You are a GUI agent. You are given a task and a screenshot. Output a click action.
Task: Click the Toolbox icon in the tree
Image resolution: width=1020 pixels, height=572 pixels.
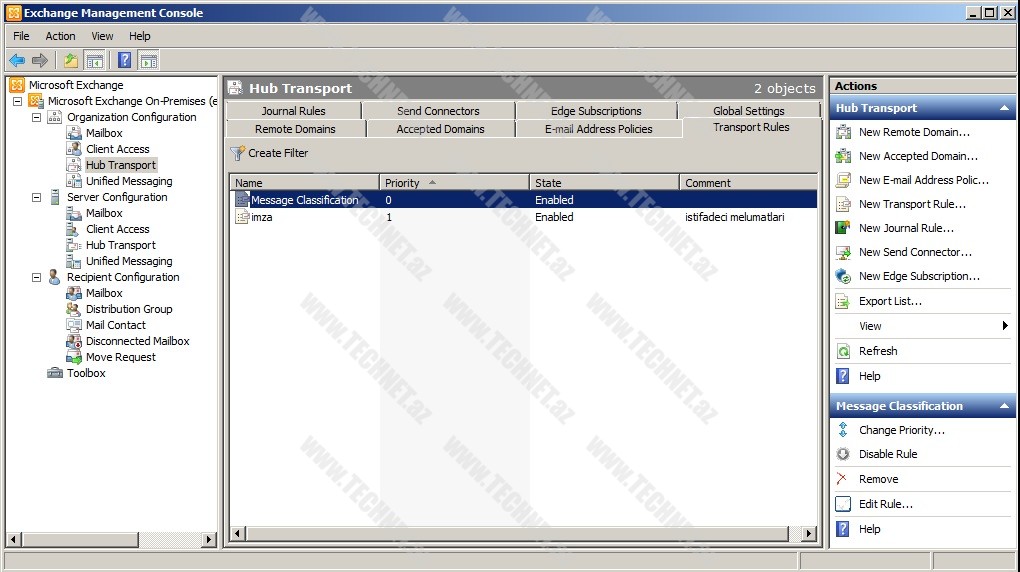pyautogui.click(x=55, y=373)
